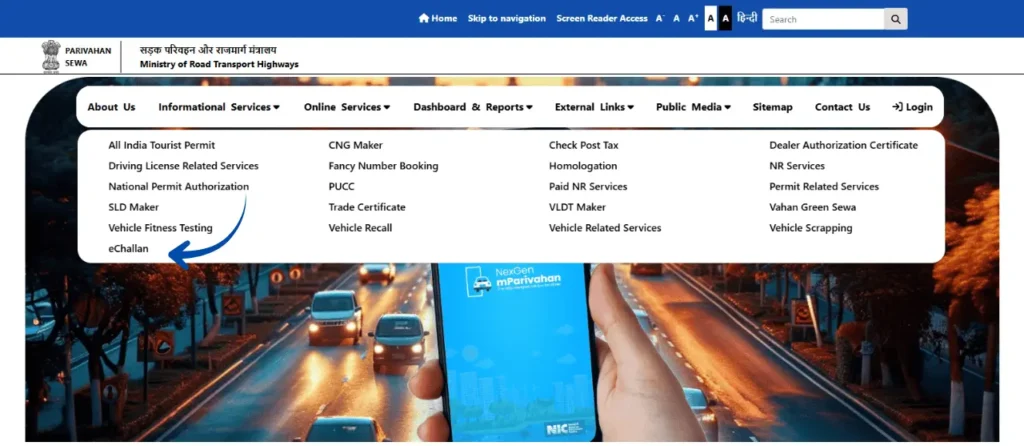Reset font size with normal A icon
The width and height of the screenshot is (1024, 446).
(x=676, y=18)
